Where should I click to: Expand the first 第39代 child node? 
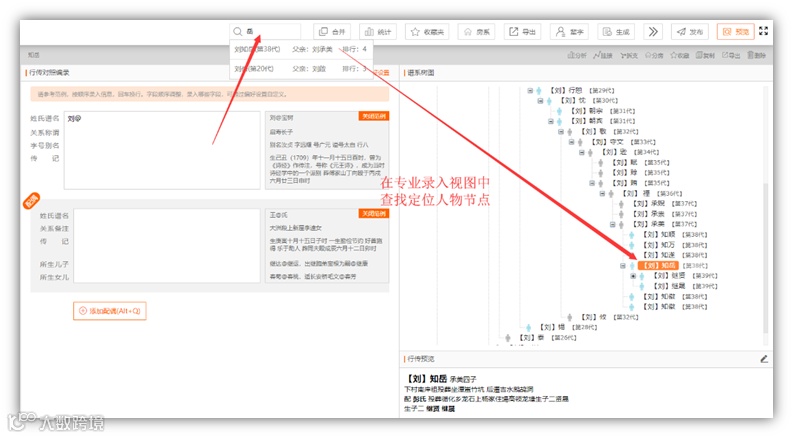click(x=633, y=276)
